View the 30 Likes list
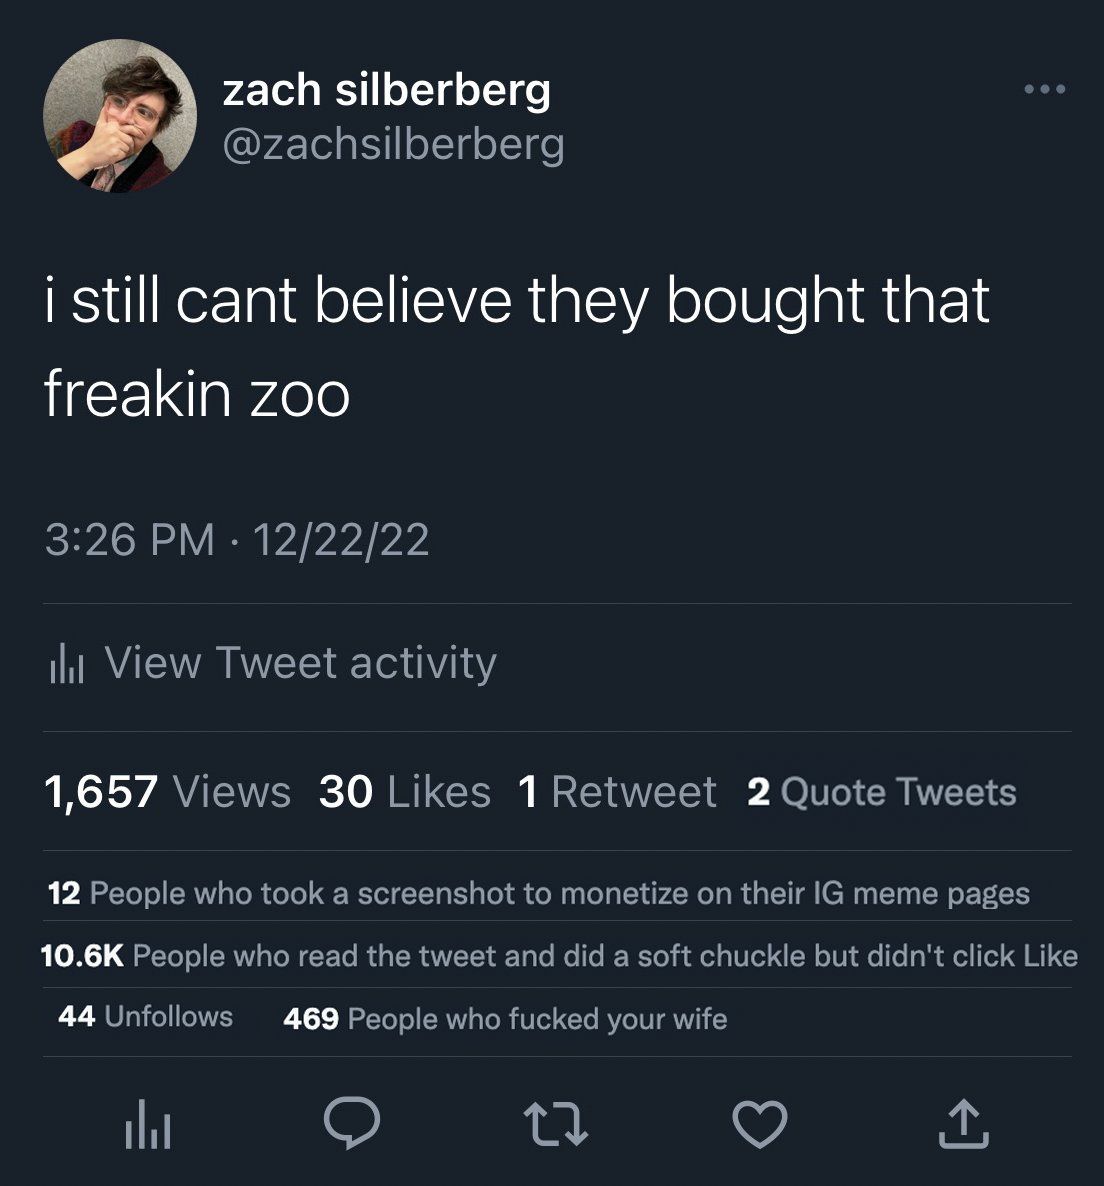This screenshot has width=1104, height=1186. tap(405, 792)
